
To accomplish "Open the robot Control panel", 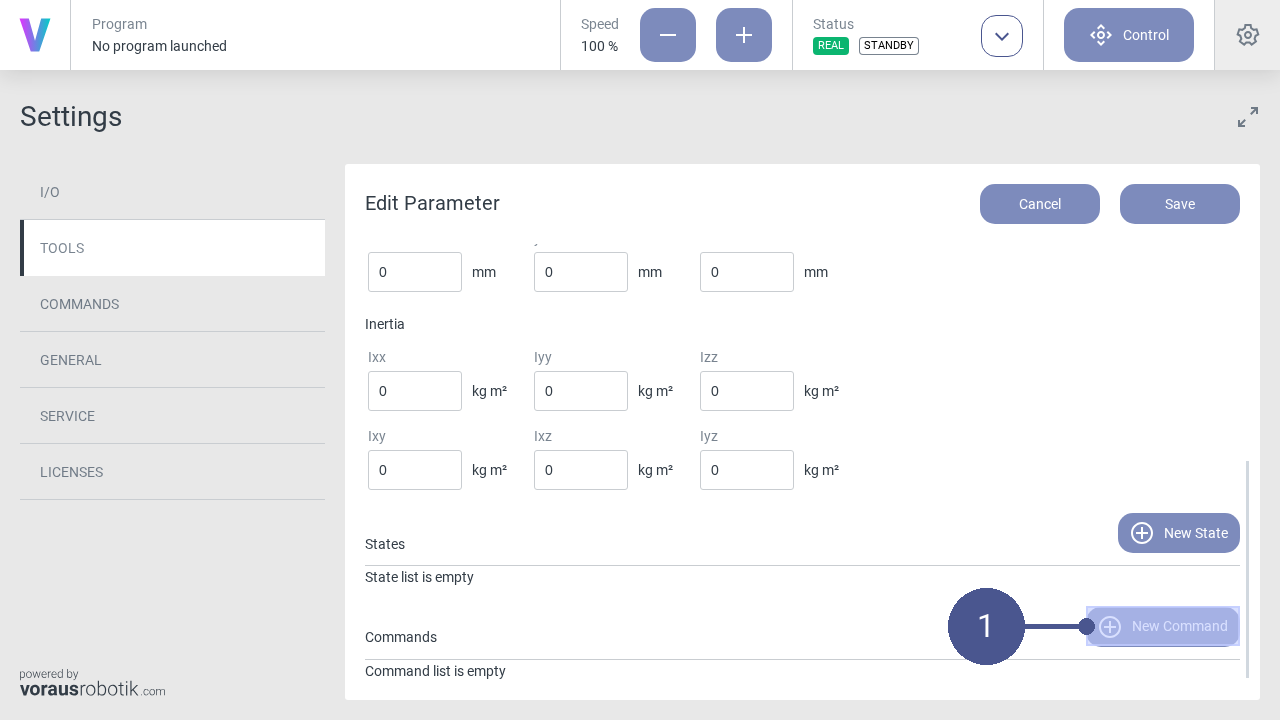I will [x=1128, y=35].
